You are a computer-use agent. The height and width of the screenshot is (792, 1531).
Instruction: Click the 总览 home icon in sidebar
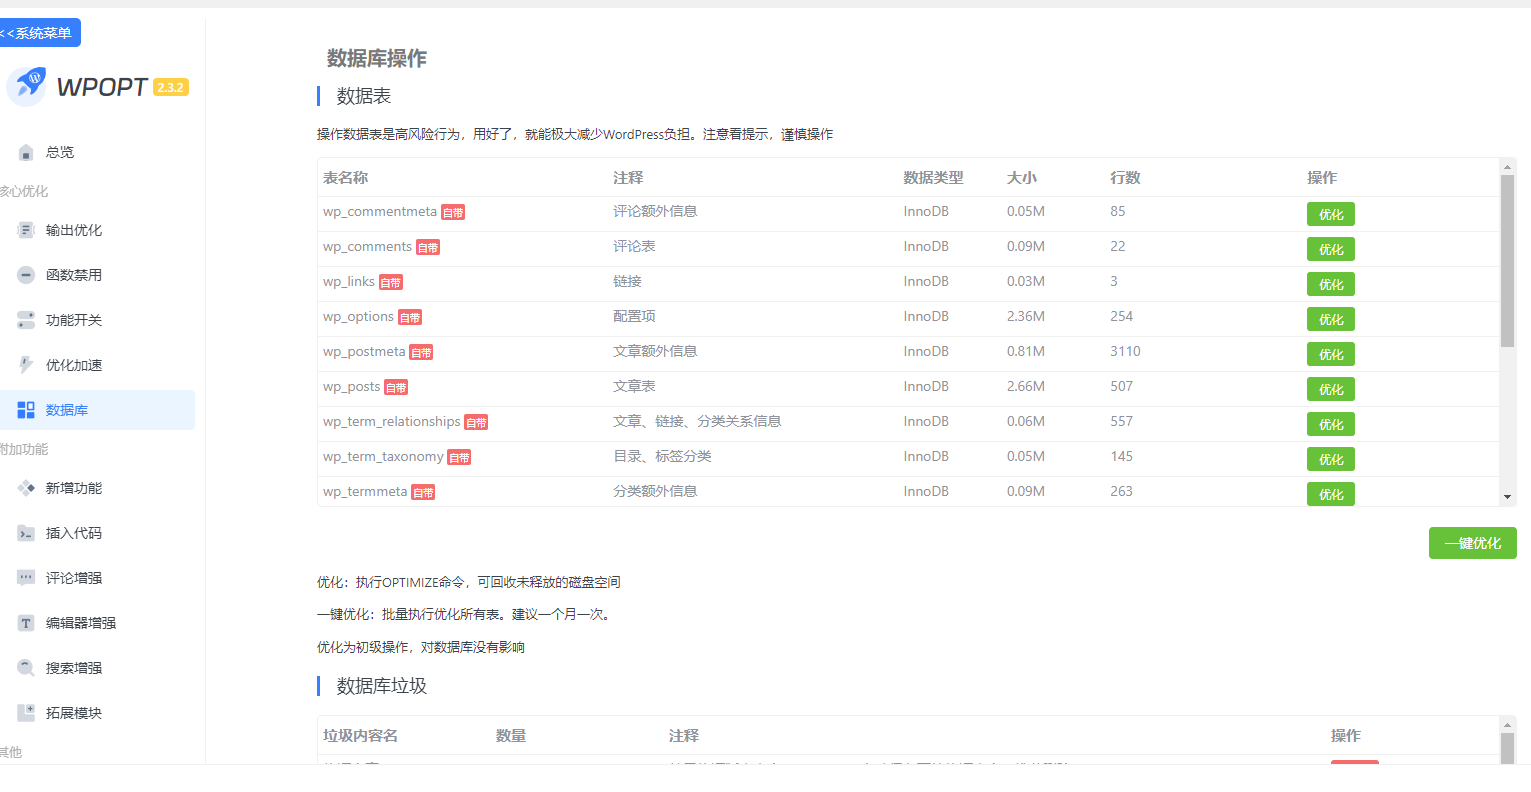point(26,152)
